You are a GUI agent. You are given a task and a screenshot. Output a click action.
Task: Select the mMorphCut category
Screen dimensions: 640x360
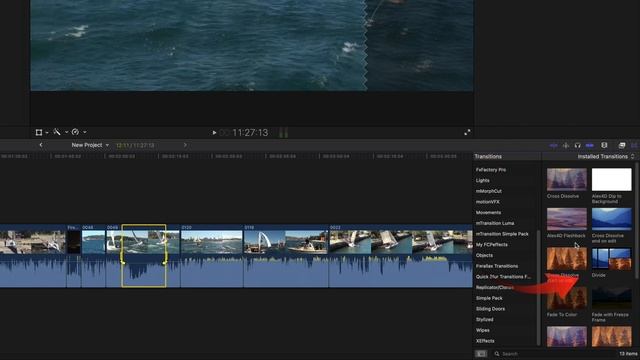[x=489, y=191]
